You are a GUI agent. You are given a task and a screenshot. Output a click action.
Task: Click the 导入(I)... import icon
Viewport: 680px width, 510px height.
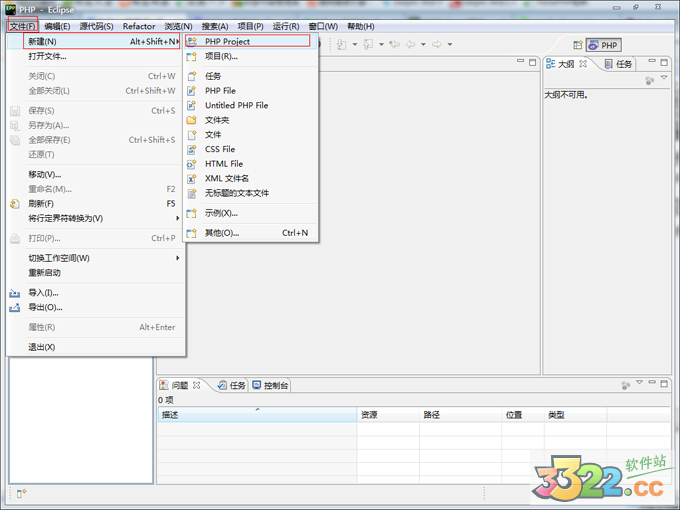click(x=15, y=293)
